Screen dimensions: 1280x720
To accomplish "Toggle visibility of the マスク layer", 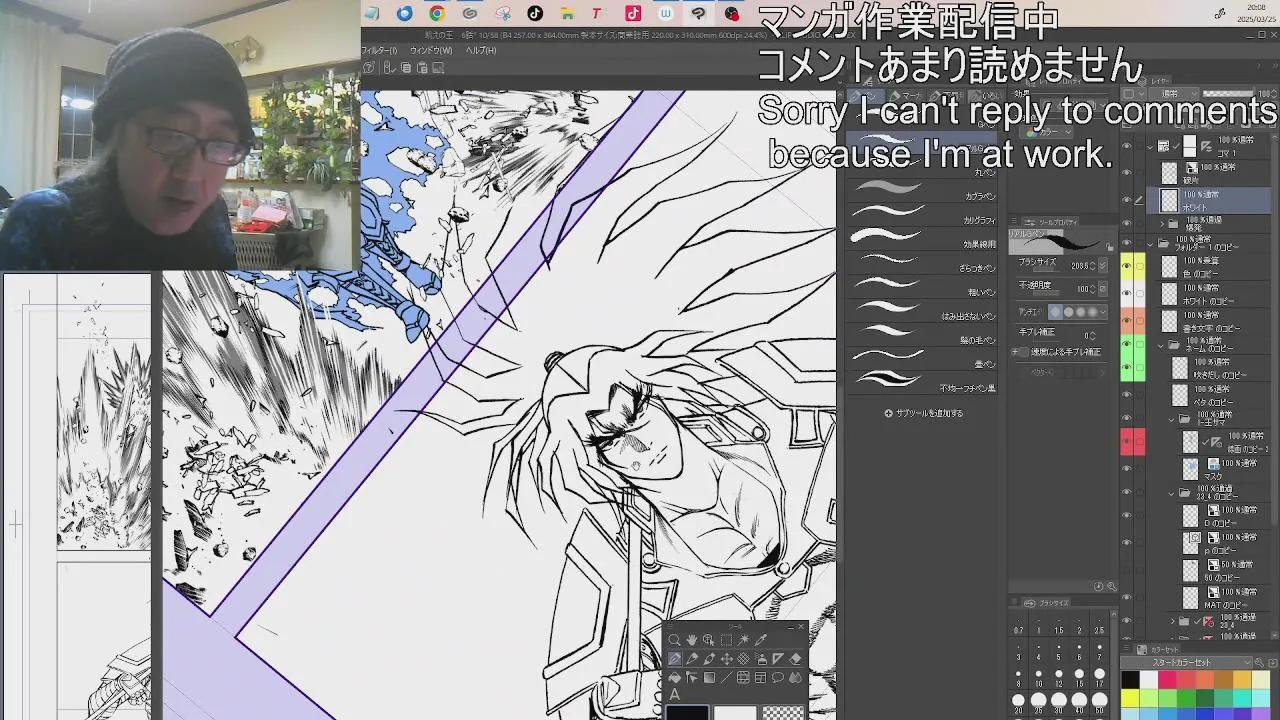I will click(1127, 468).
